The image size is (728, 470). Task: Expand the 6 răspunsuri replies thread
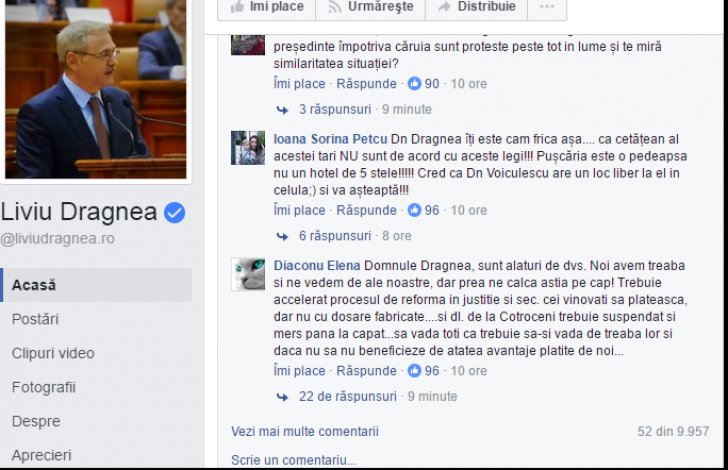coord(335,236)
